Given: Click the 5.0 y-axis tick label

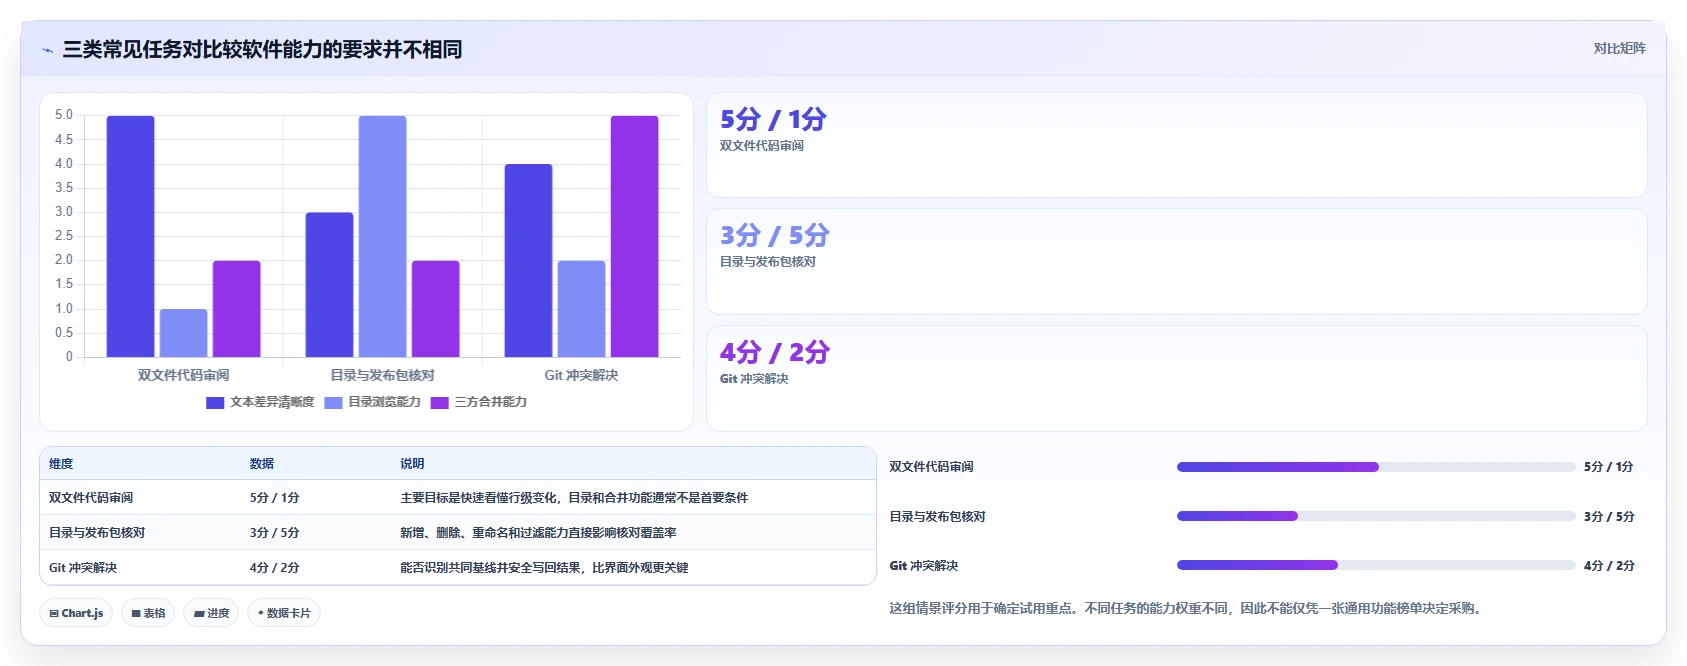Looking at the screenshot, I should 63,115.
